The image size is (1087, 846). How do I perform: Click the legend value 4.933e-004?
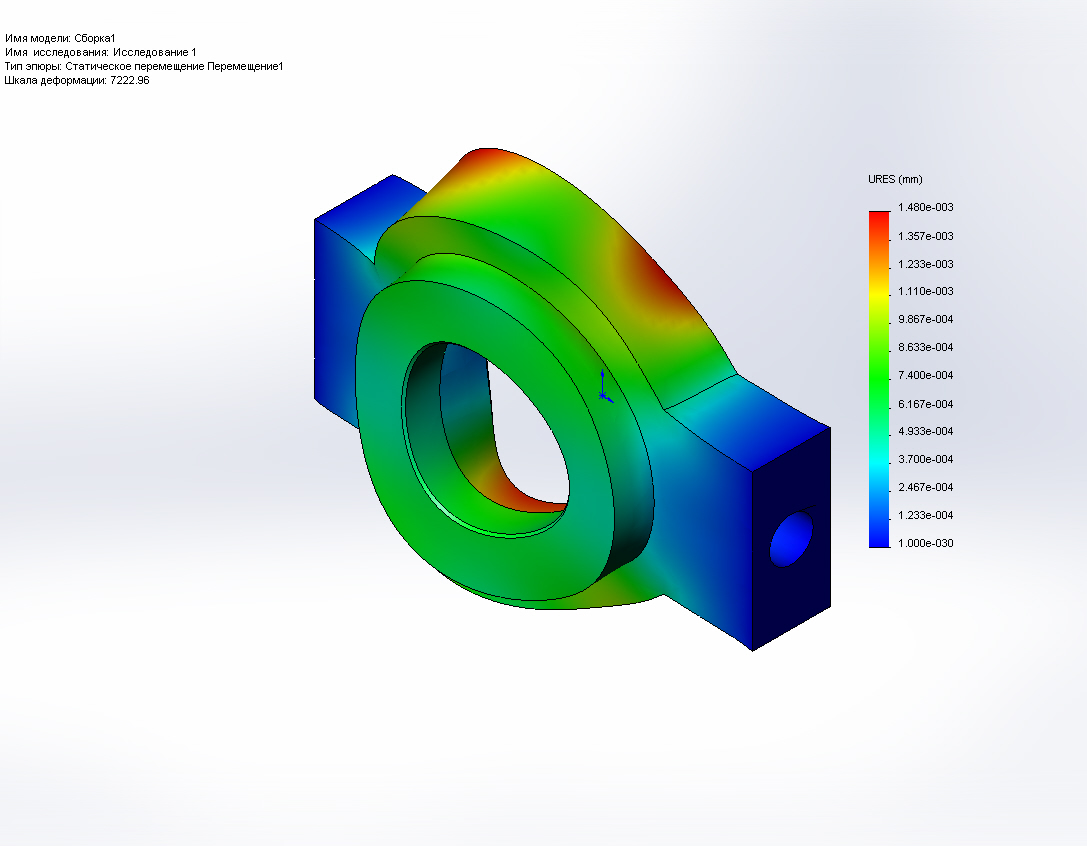(x=925, y=431)
